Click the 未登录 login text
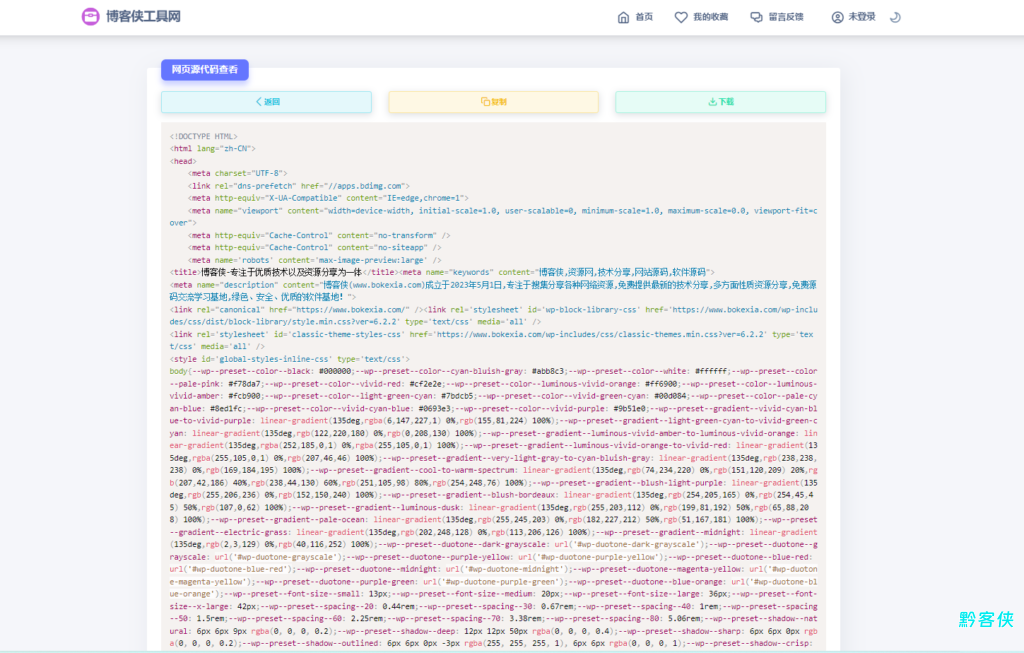The width and height of the screenshot is (1024, 653). click(862, 17)
